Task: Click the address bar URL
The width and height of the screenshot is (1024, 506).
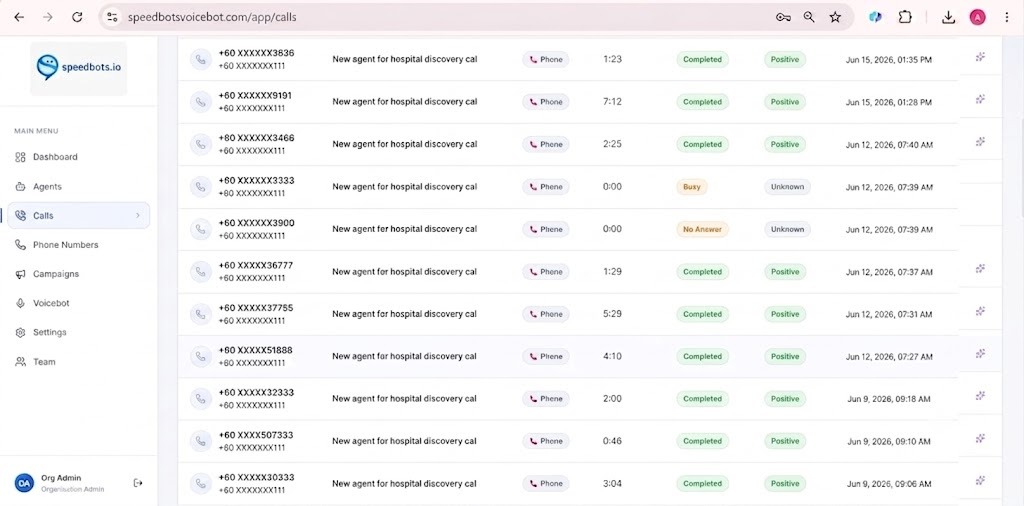Action: [212, 18]
